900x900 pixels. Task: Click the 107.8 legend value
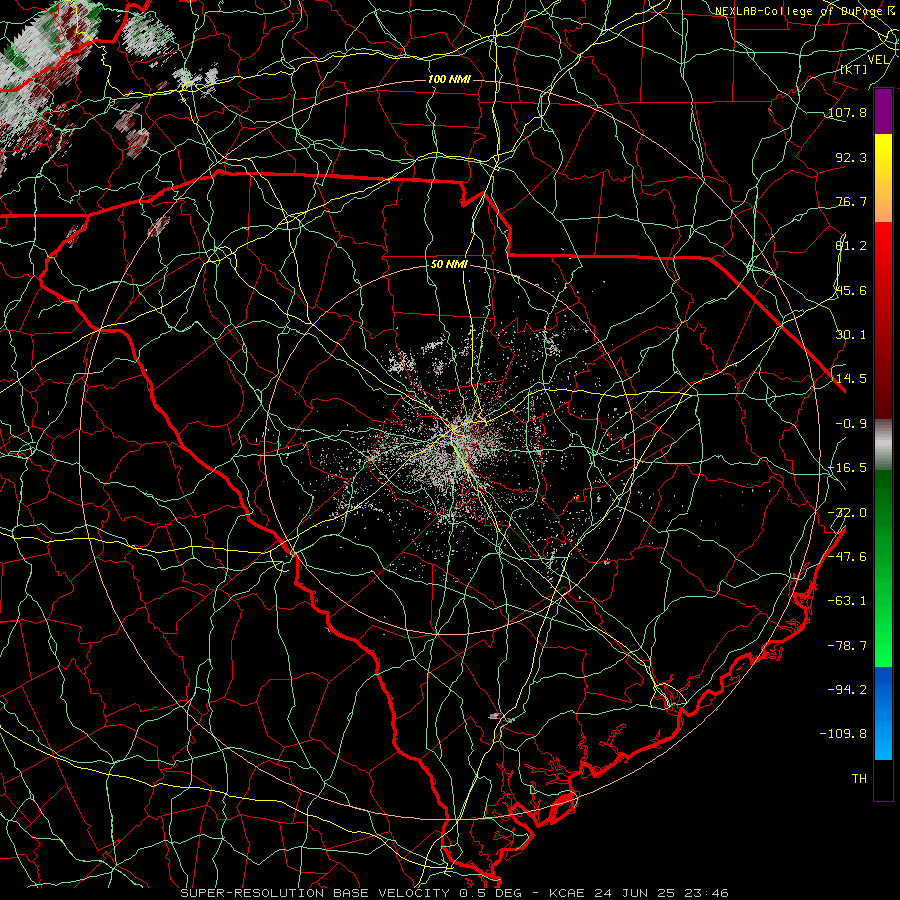click(847, 112)
